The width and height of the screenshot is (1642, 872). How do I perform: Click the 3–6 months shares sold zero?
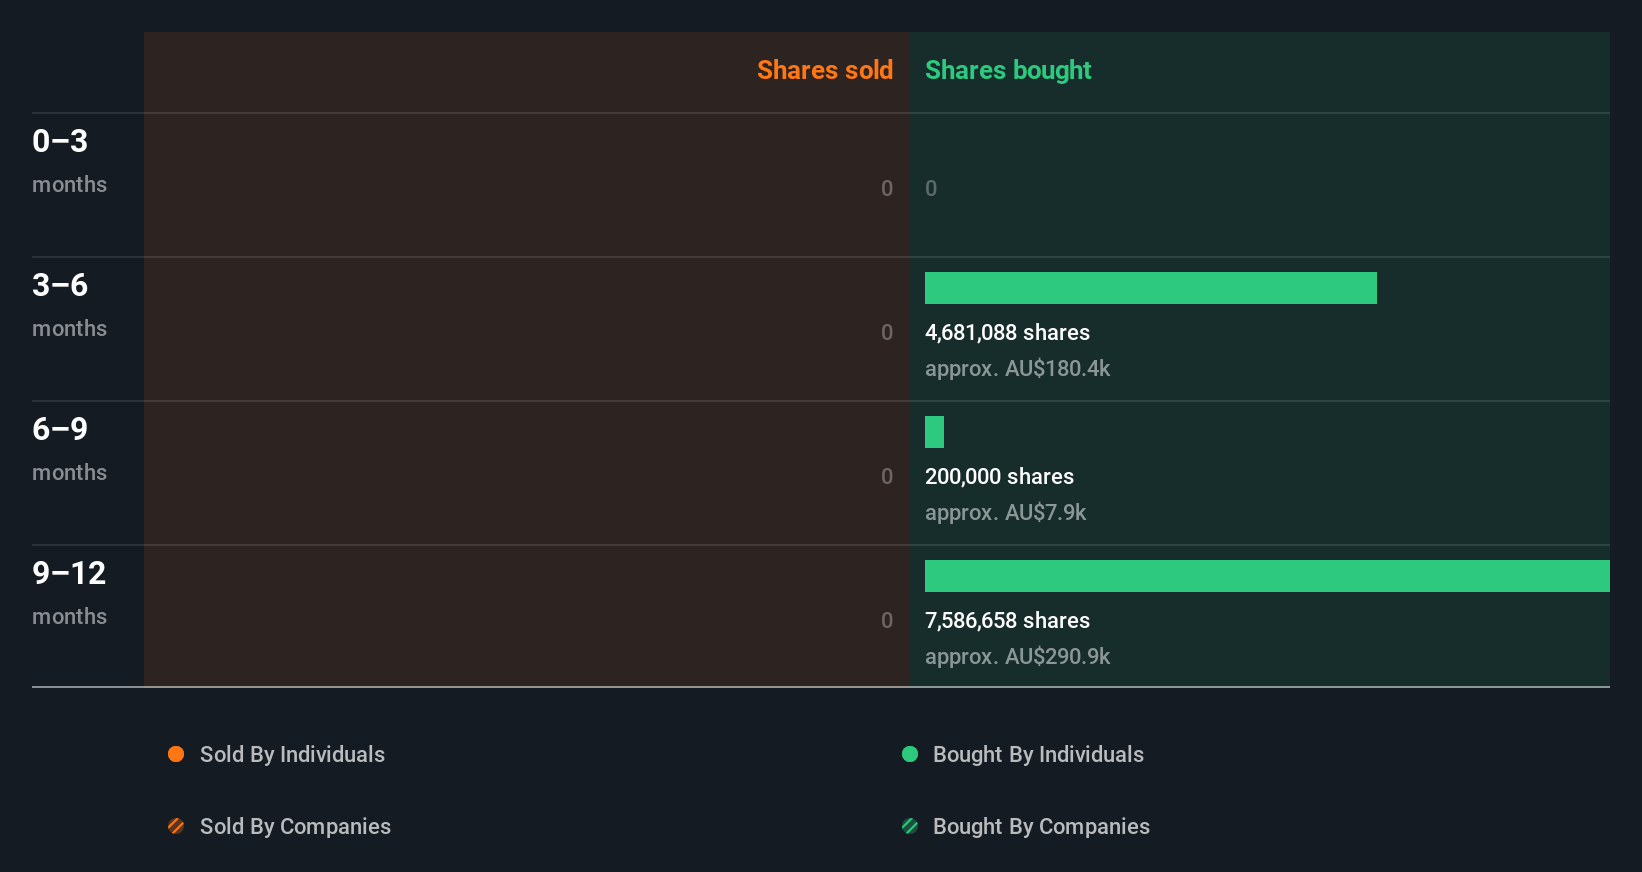(887, 332)
